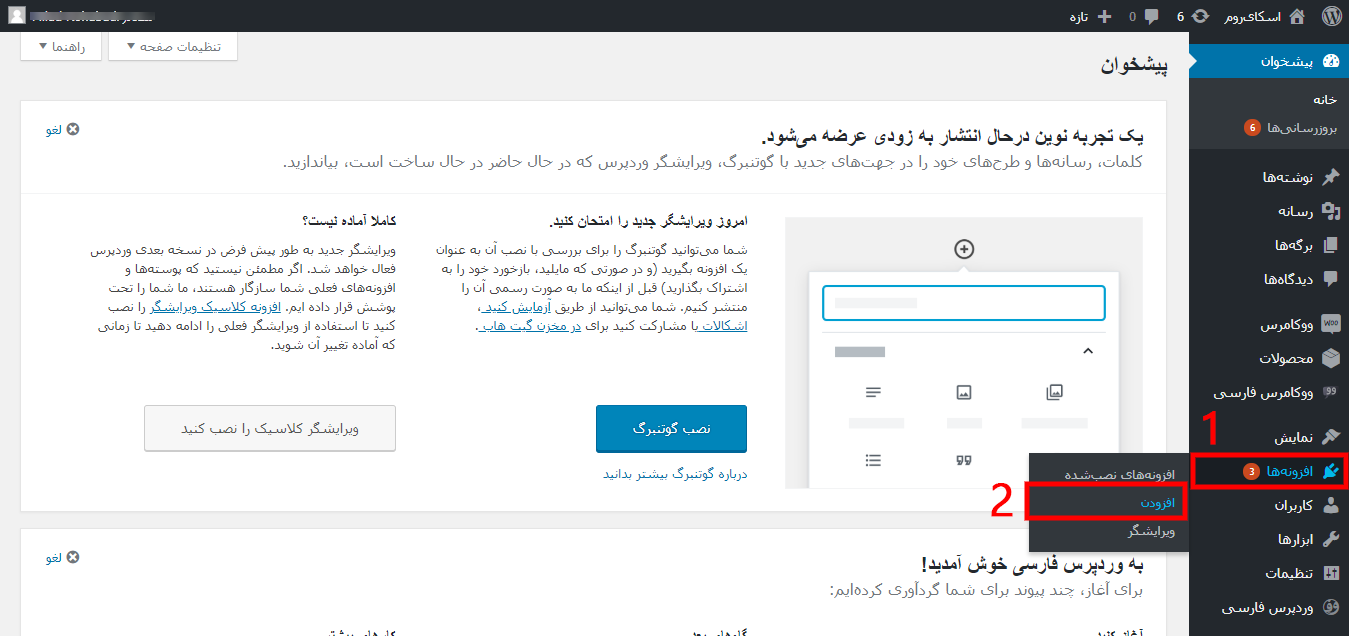Click the icon for وردپرس فارسی
Screen dimensions: 1349x636
point(1330,607)
